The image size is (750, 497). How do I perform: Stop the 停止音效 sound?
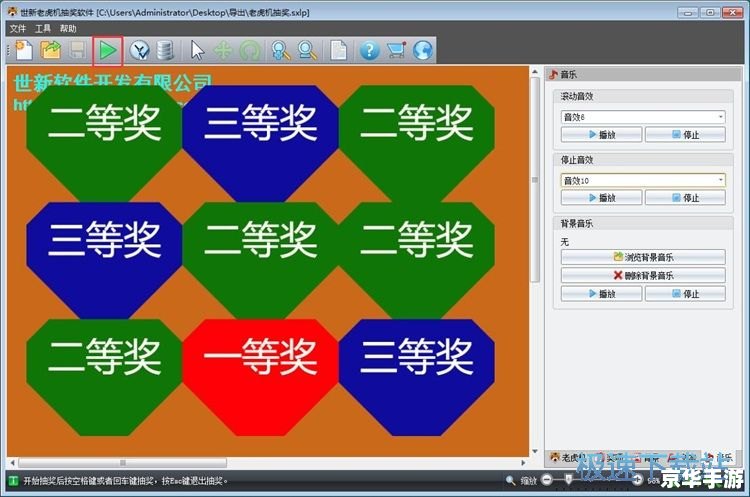point(685,198)
